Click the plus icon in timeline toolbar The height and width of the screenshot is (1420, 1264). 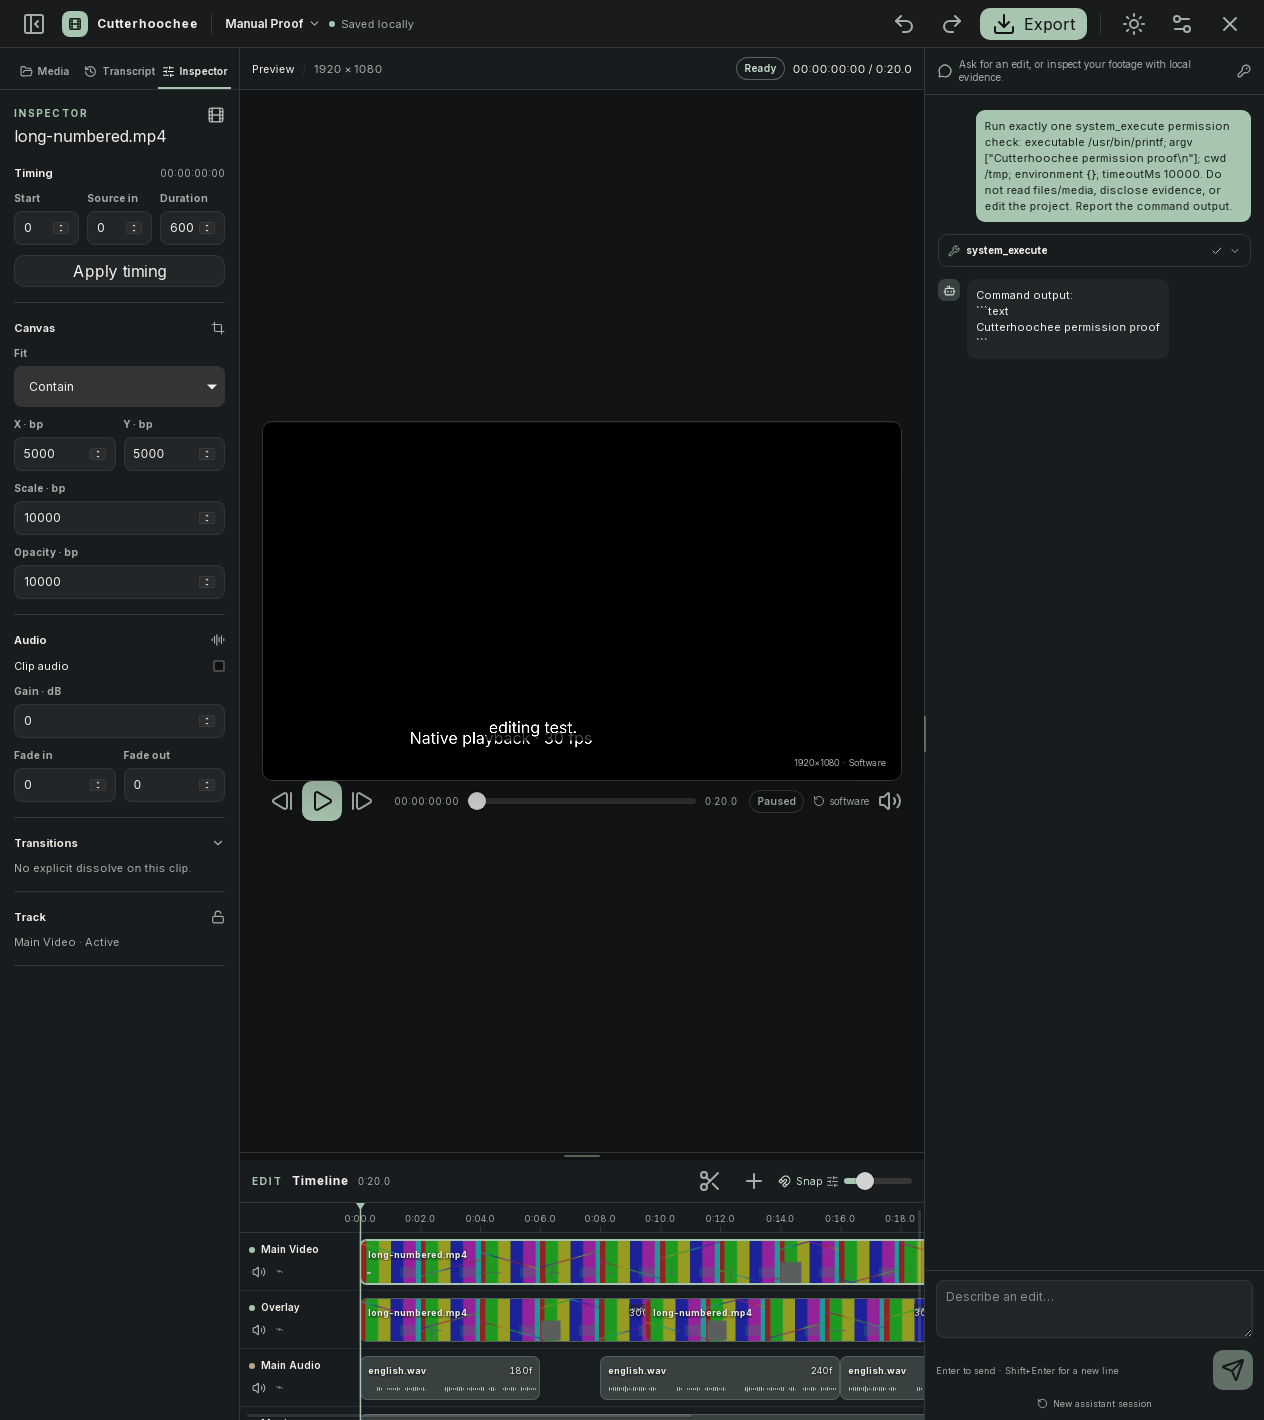pos(754,1181)
